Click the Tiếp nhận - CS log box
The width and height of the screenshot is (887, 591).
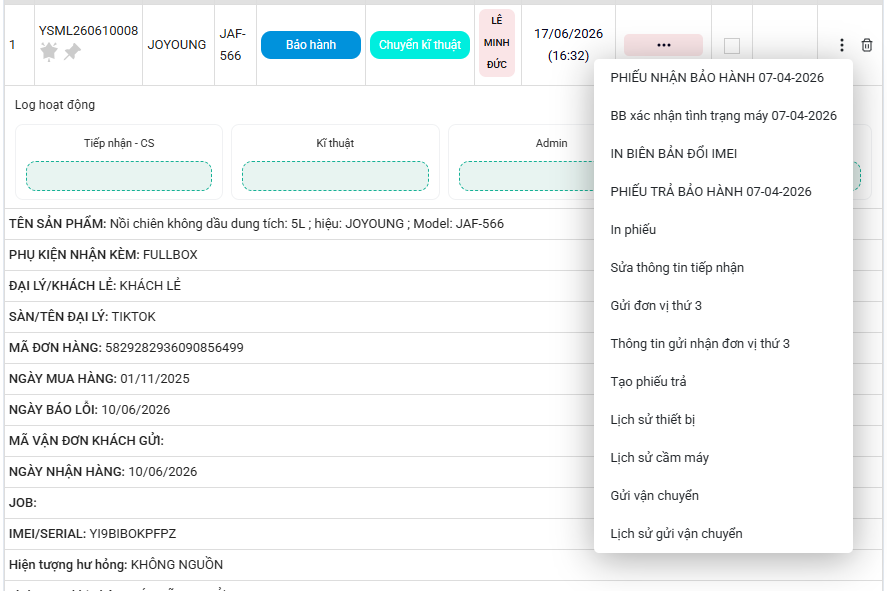pos(119,176)
